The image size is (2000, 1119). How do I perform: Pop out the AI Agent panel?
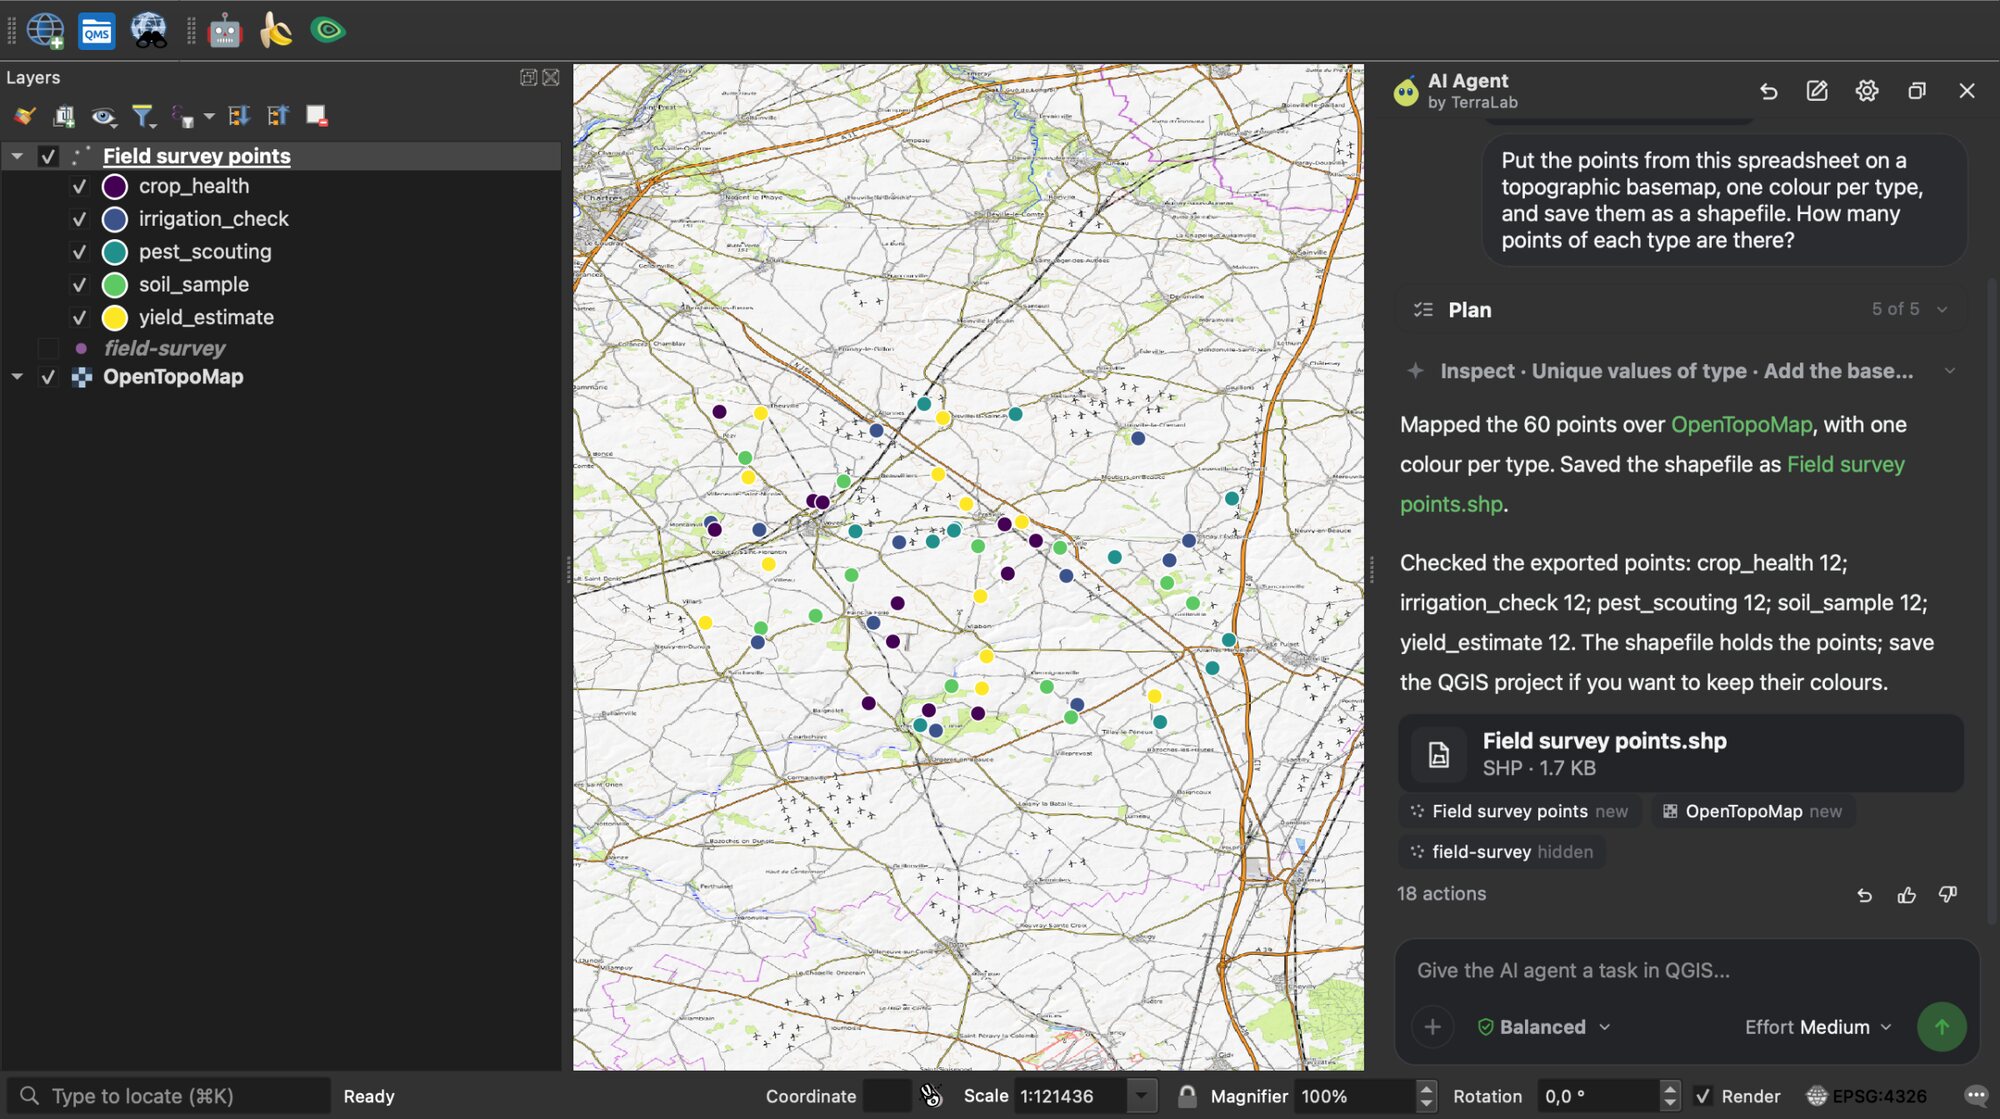point(1916,91)
